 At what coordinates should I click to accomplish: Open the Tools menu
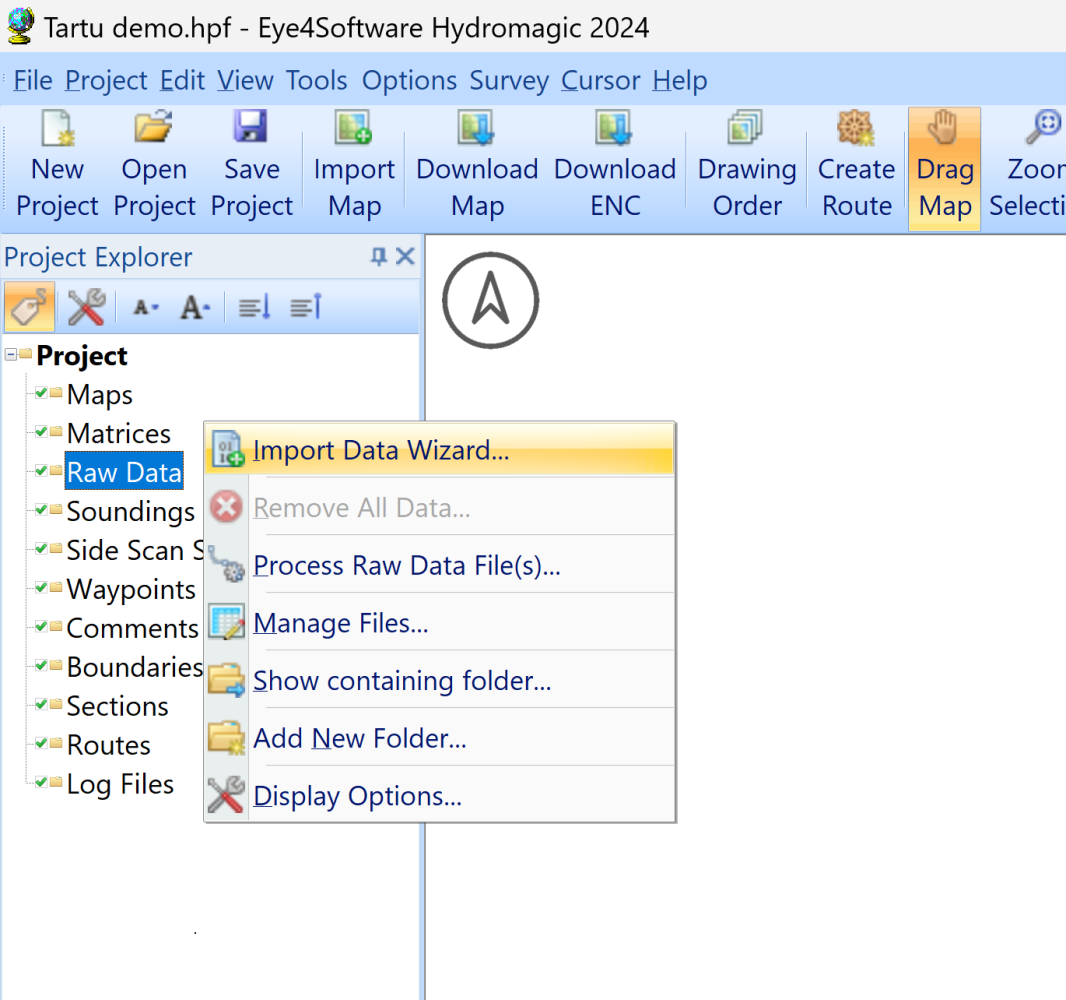[317, 80]
